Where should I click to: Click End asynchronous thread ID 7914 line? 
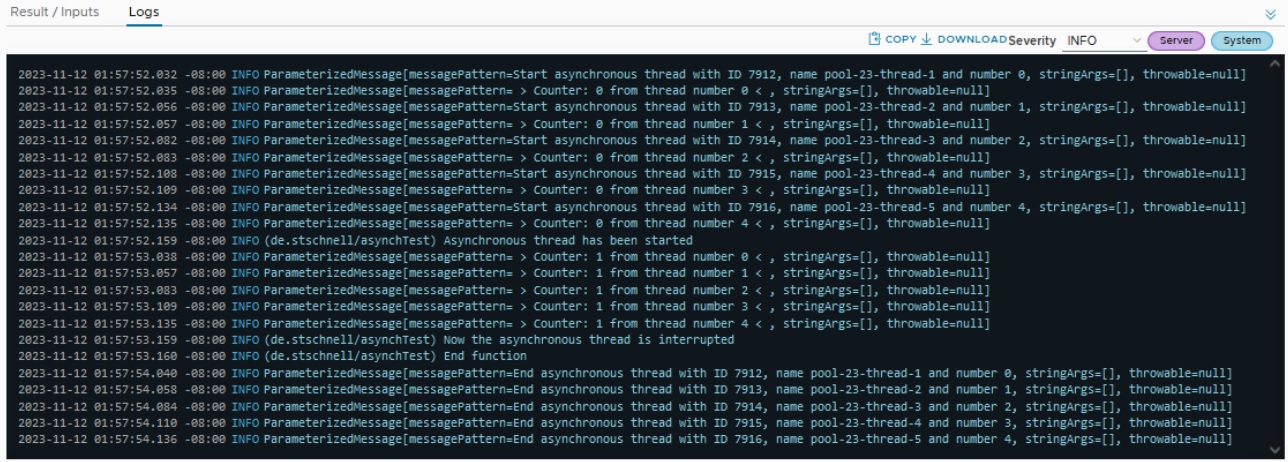point(625,406)
